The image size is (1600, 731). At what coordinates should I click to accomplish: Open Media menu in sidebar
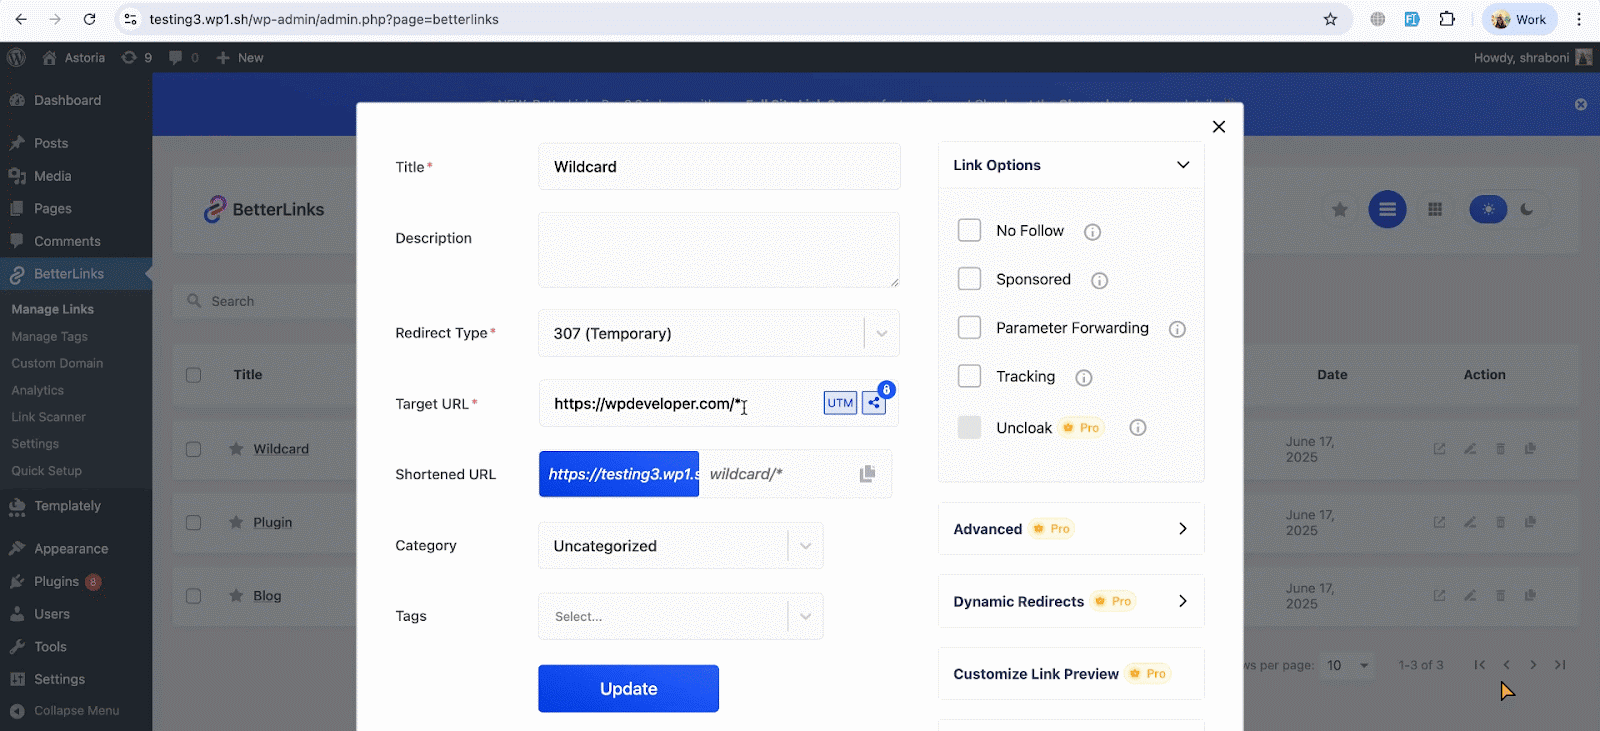tap(52, 176)
